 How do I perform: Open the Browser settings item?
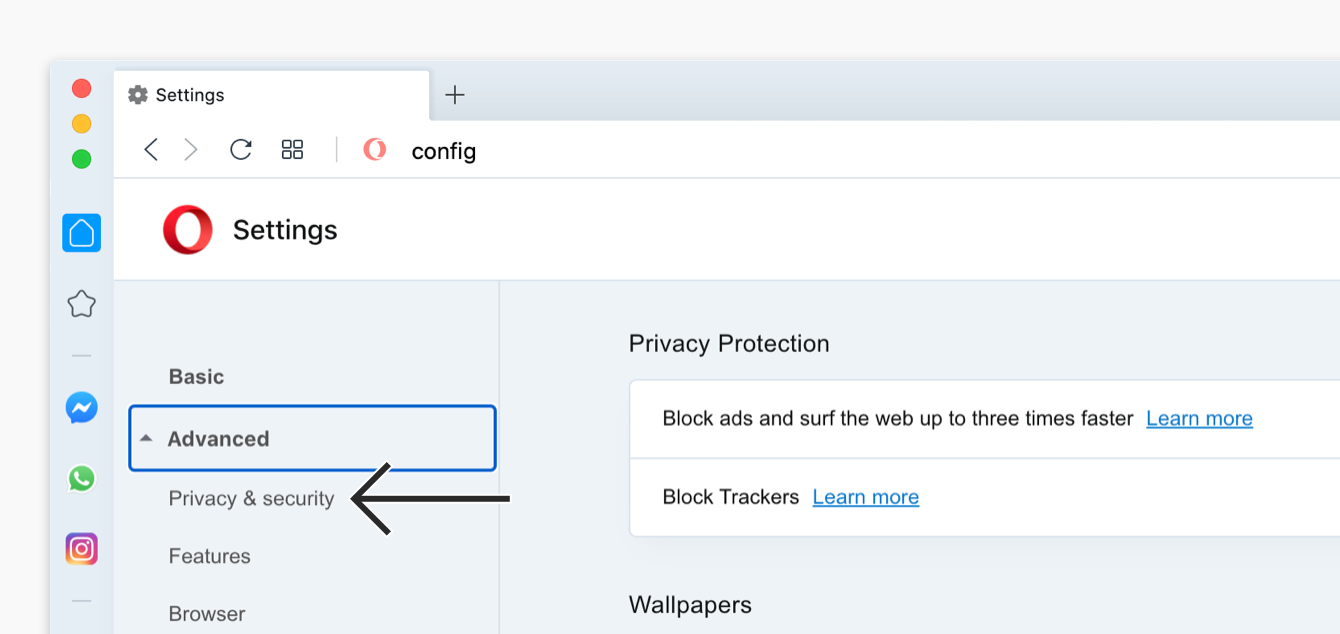click(206, 614)
